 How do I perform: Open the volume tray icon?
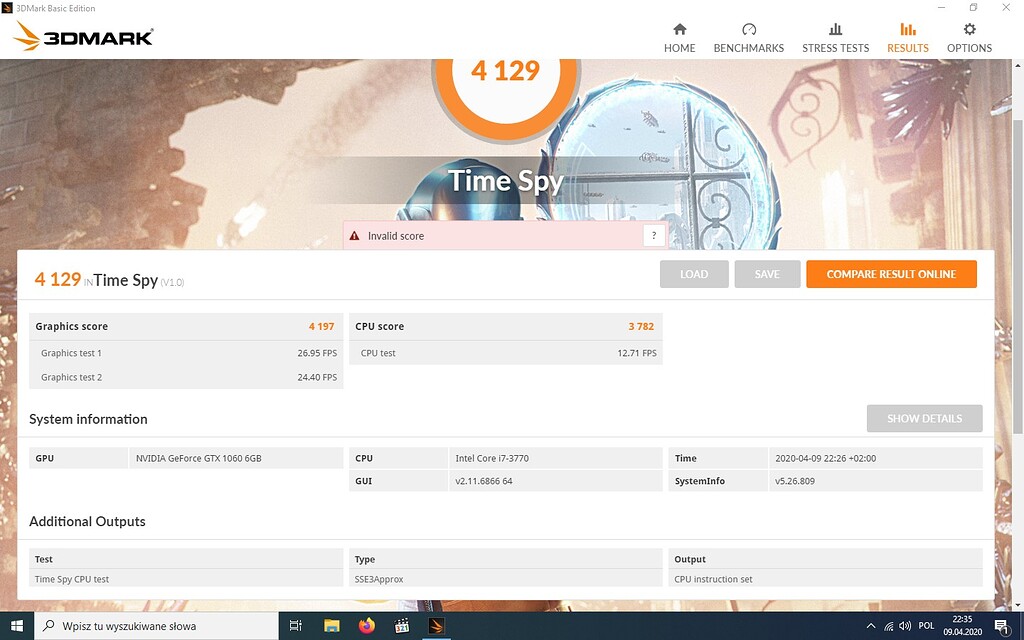905,626
